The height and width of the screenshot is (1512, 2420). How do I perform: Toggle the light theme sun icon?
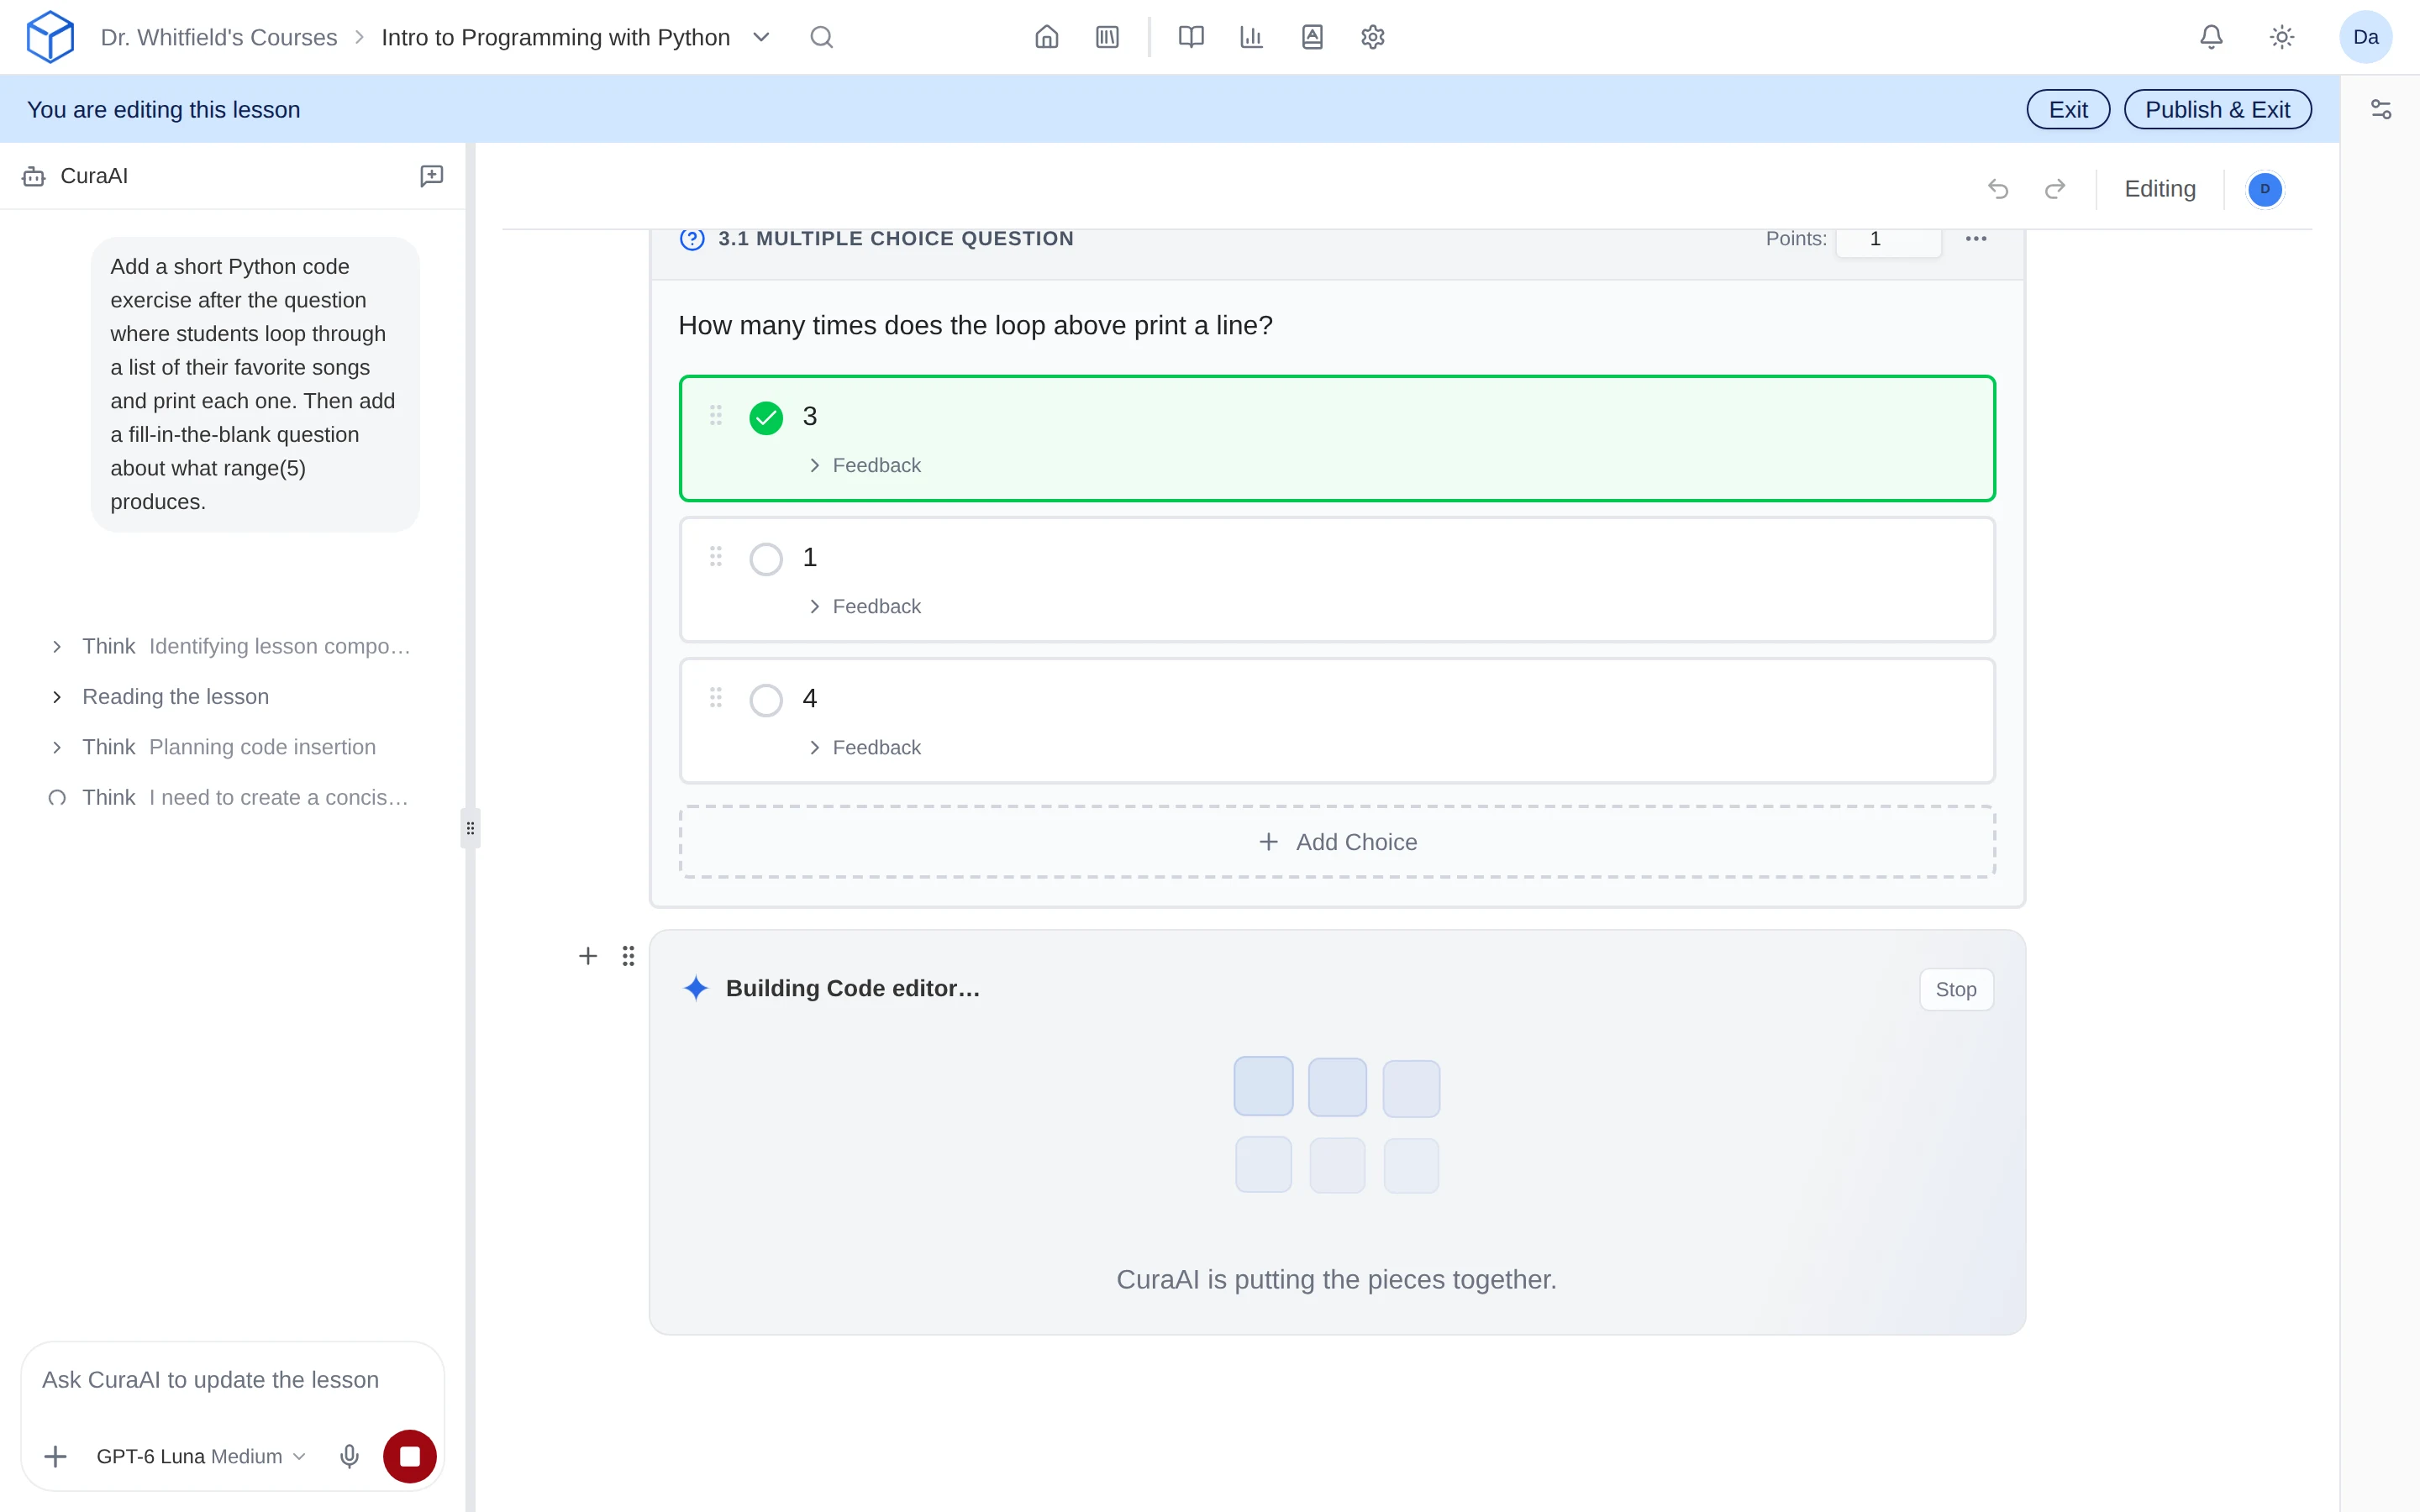(2282, 37)
